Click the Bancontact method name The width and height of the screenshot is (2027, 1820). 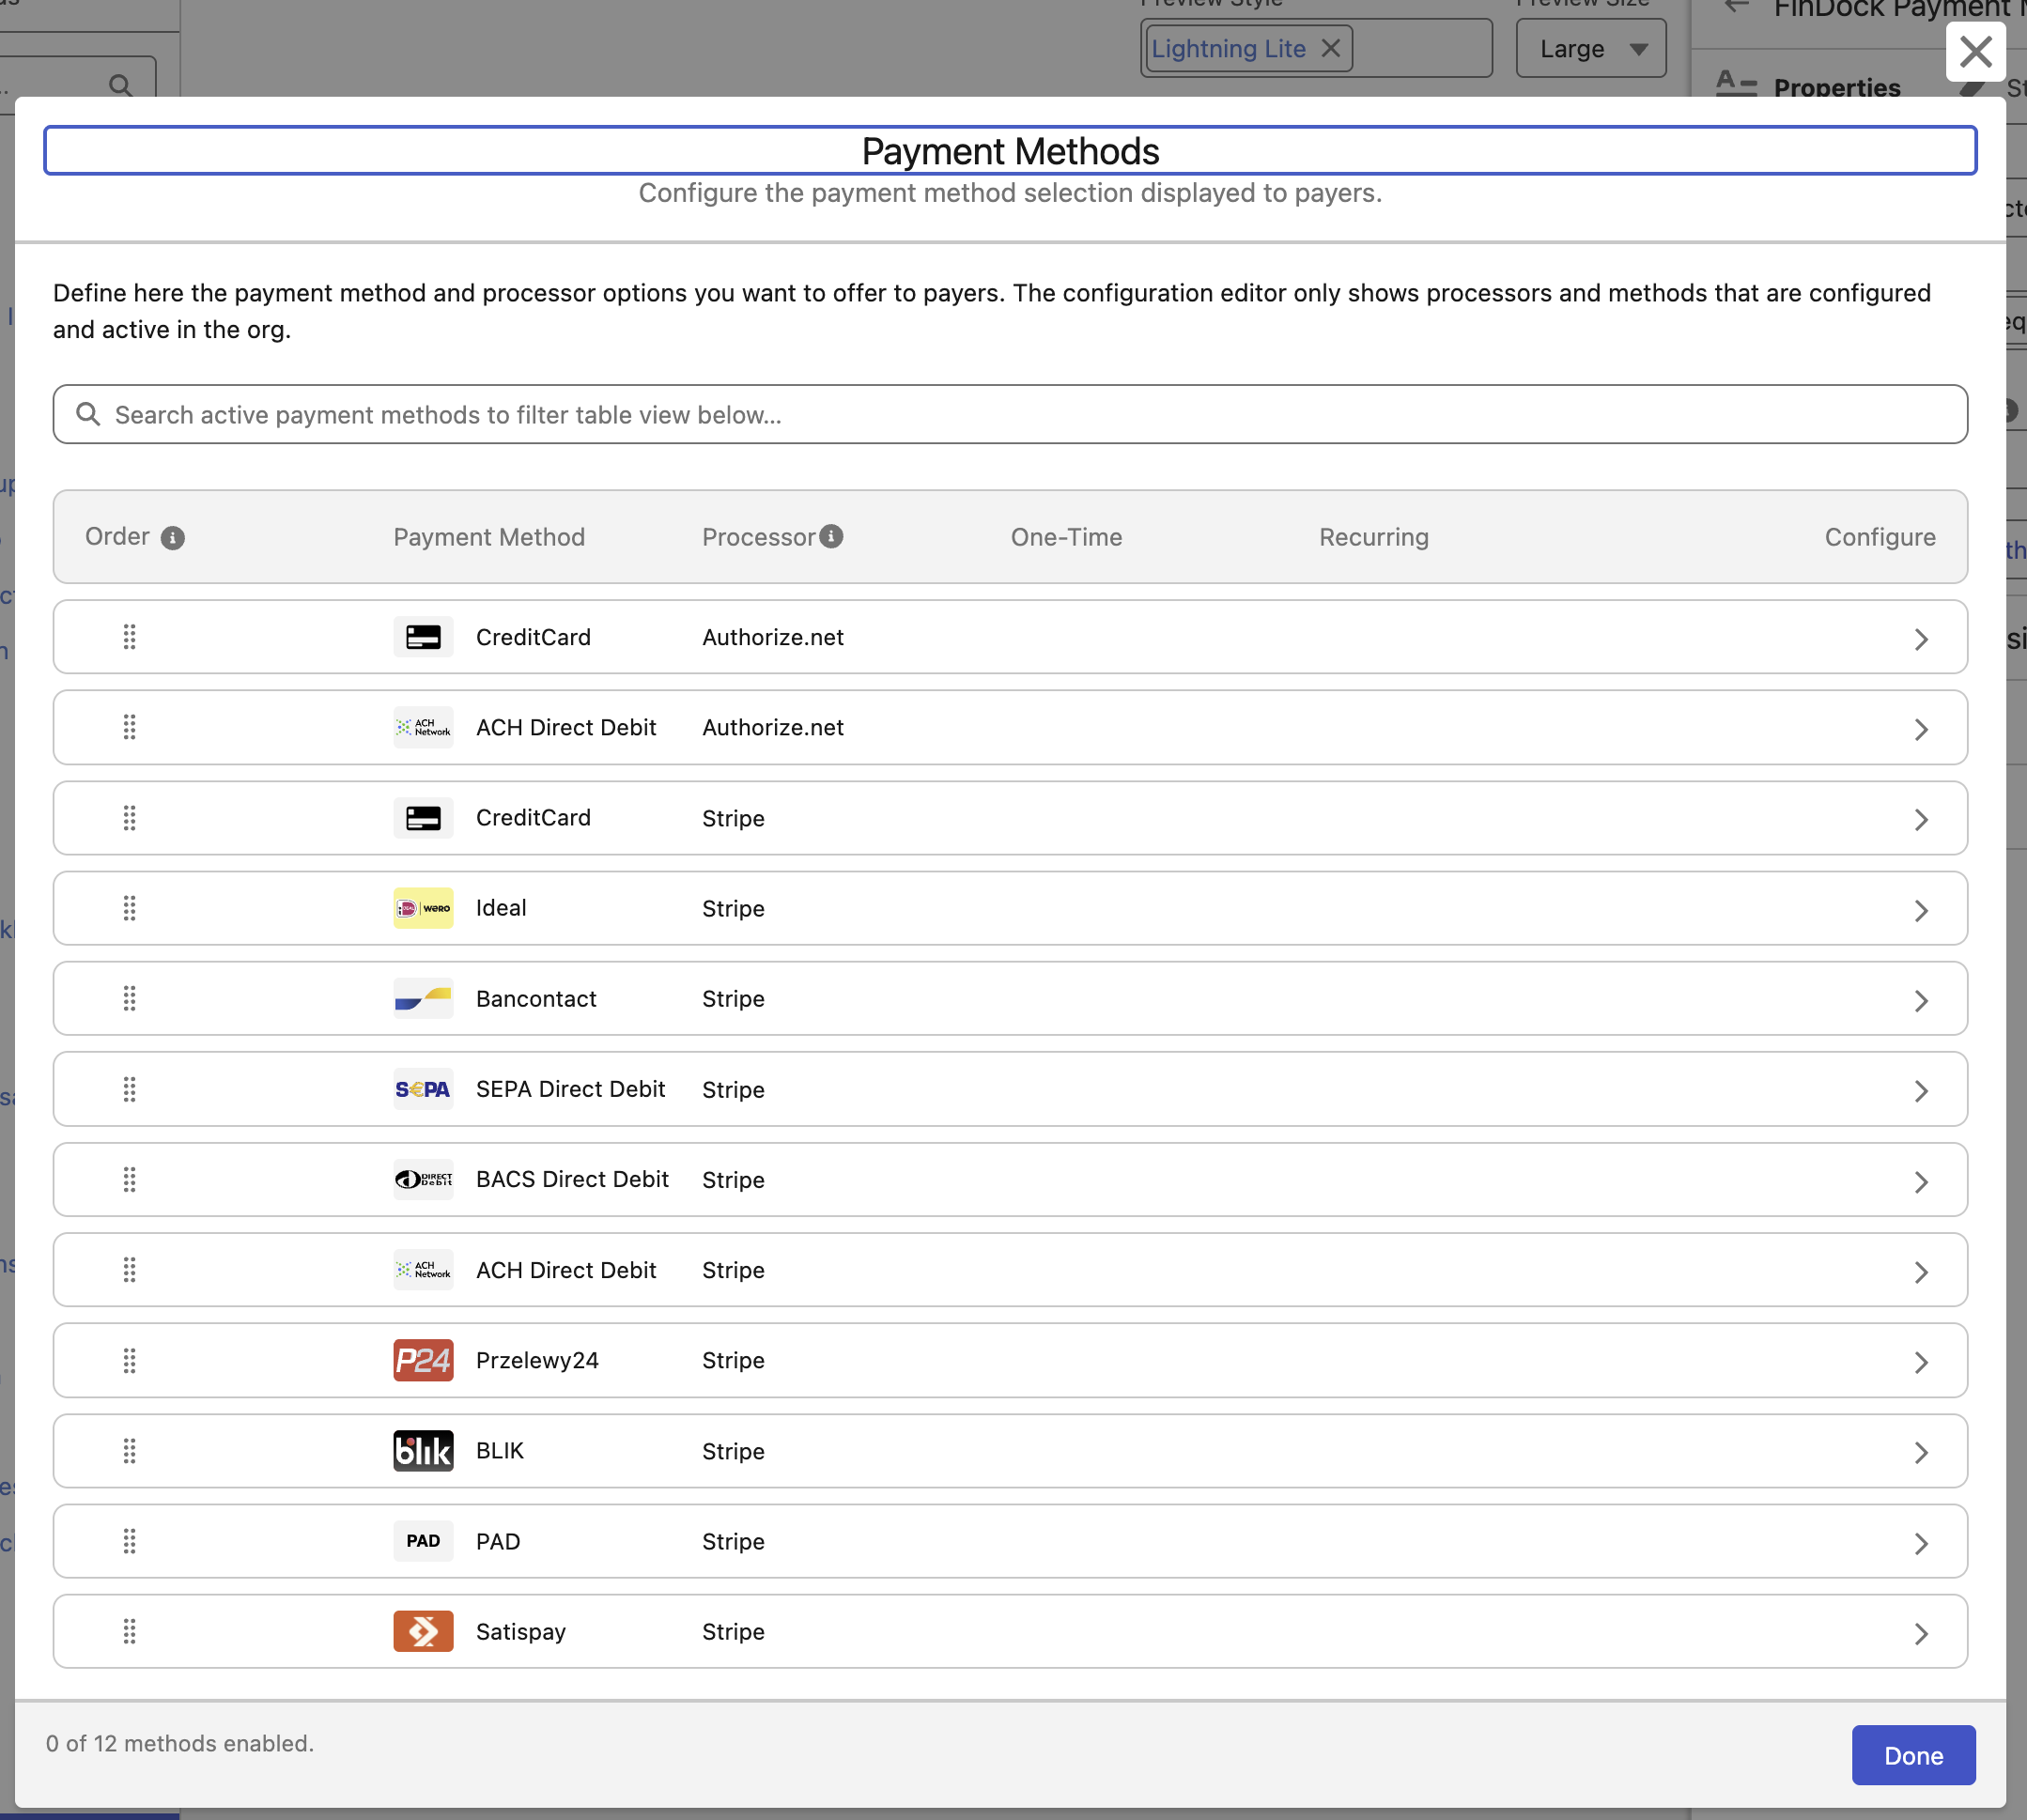point(536,998)
